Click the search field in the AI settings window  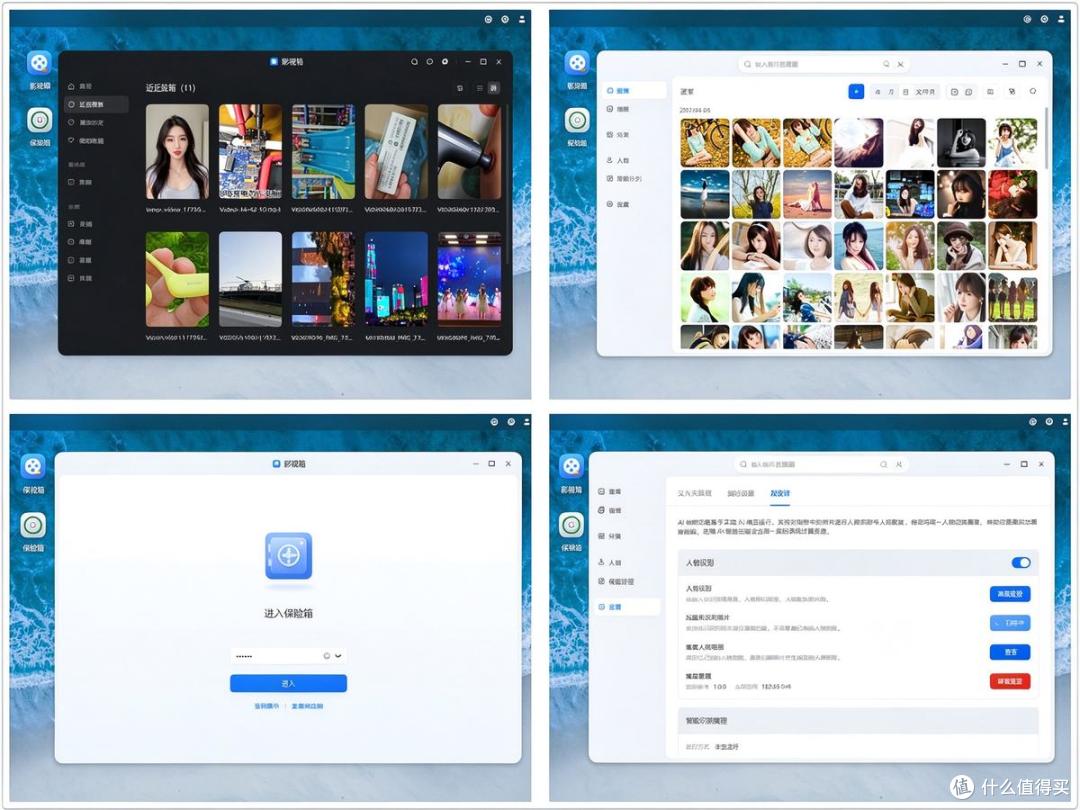pyautogui.click(x=820, y=464)
